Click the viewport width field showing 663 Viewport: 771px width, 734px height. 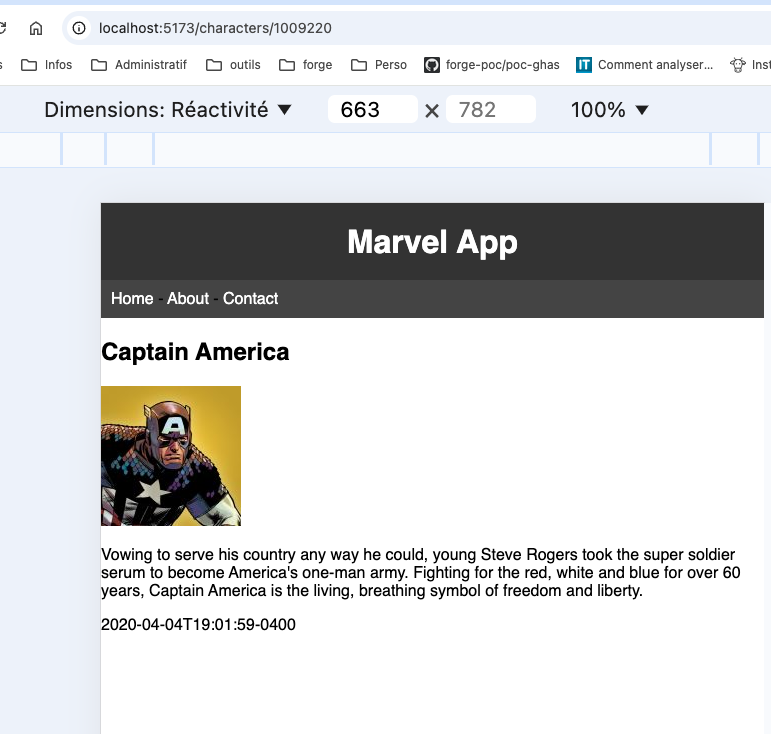click(371, 110)
